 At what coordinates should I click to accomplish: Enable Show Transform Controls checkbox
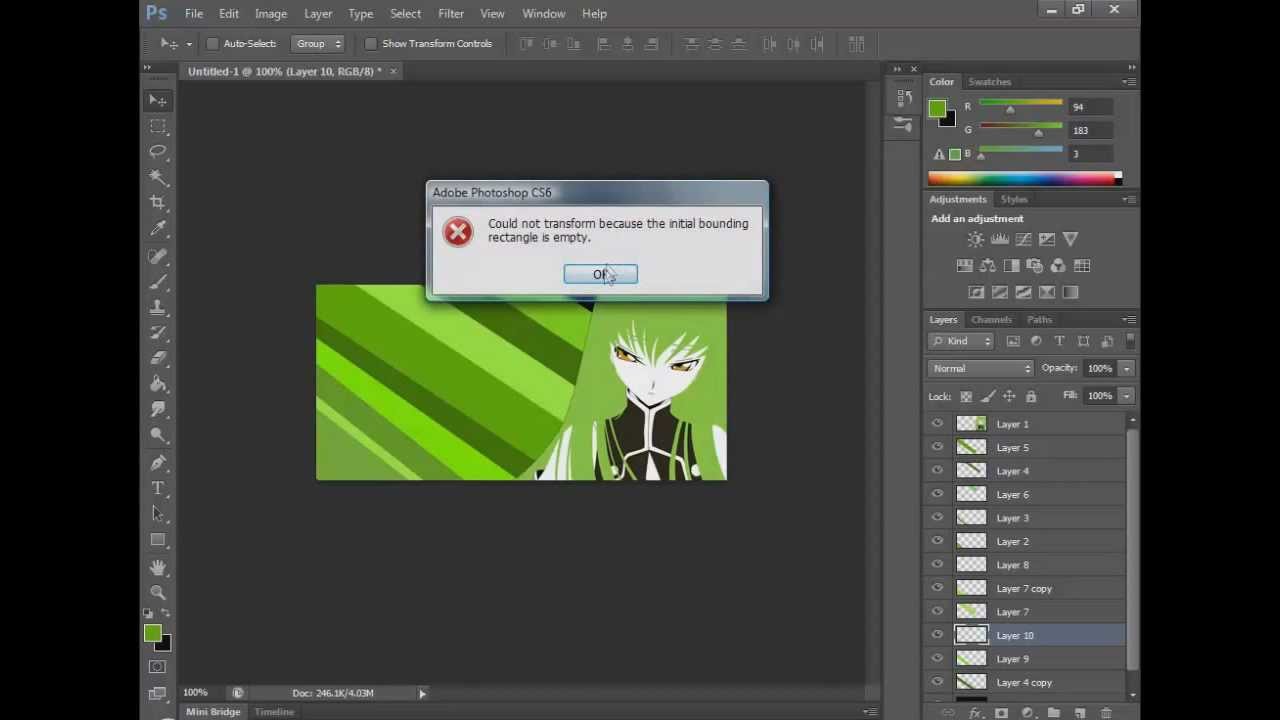(371, 44)
